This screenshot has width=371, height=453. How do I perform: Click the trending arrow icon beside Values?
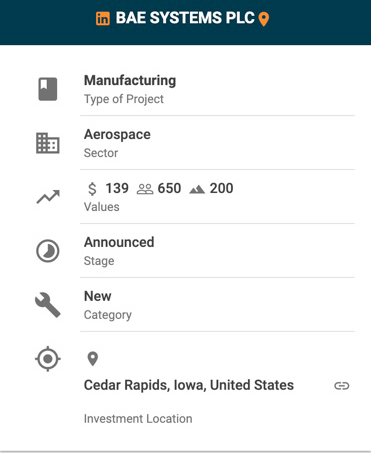click(x=48, y=197)
